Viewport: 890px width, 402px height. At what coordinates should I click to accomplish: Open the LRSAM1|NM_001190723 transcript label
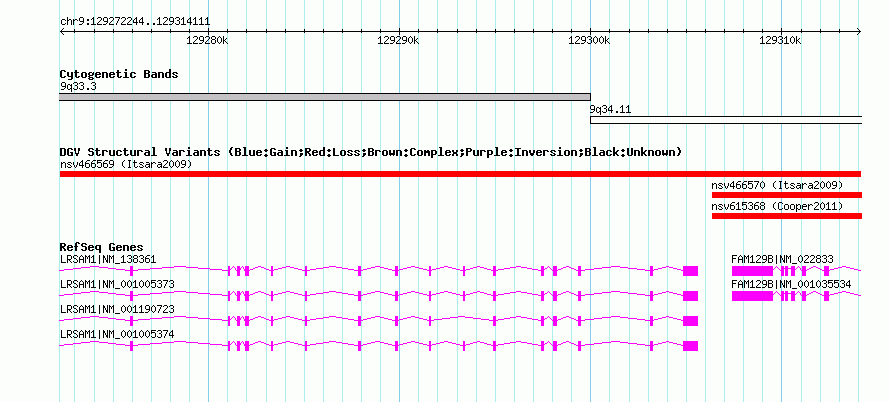pos(117,309)
